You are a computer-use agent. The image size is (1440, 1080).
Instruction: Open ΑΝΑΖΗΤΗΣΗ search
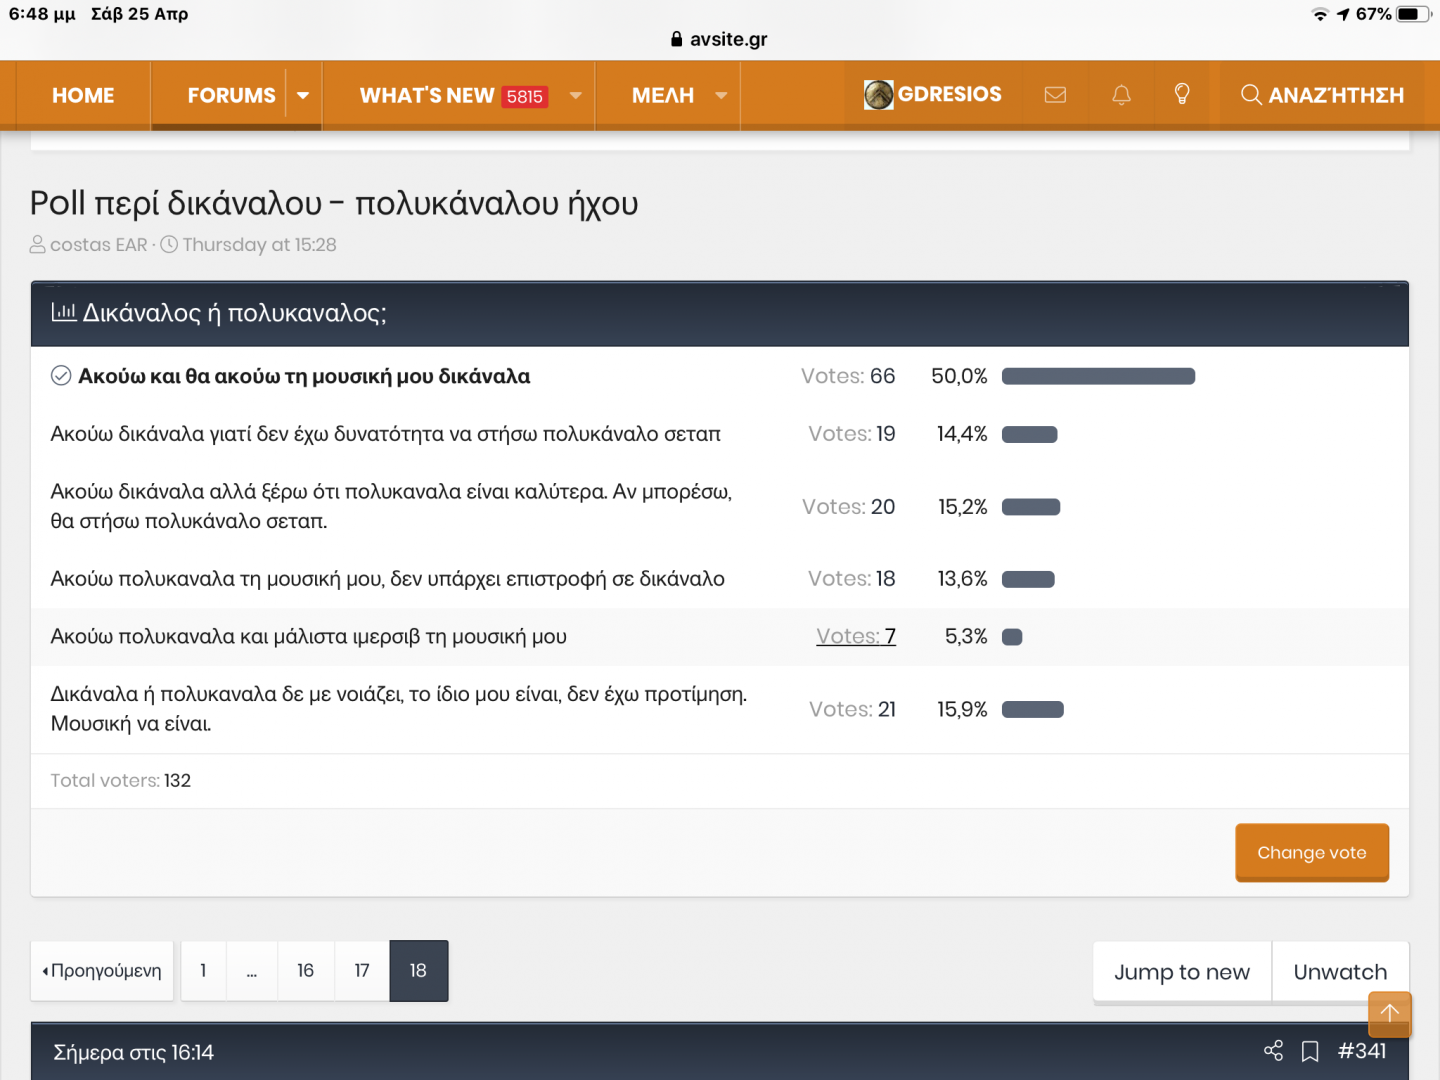[x=1322, y=95]
